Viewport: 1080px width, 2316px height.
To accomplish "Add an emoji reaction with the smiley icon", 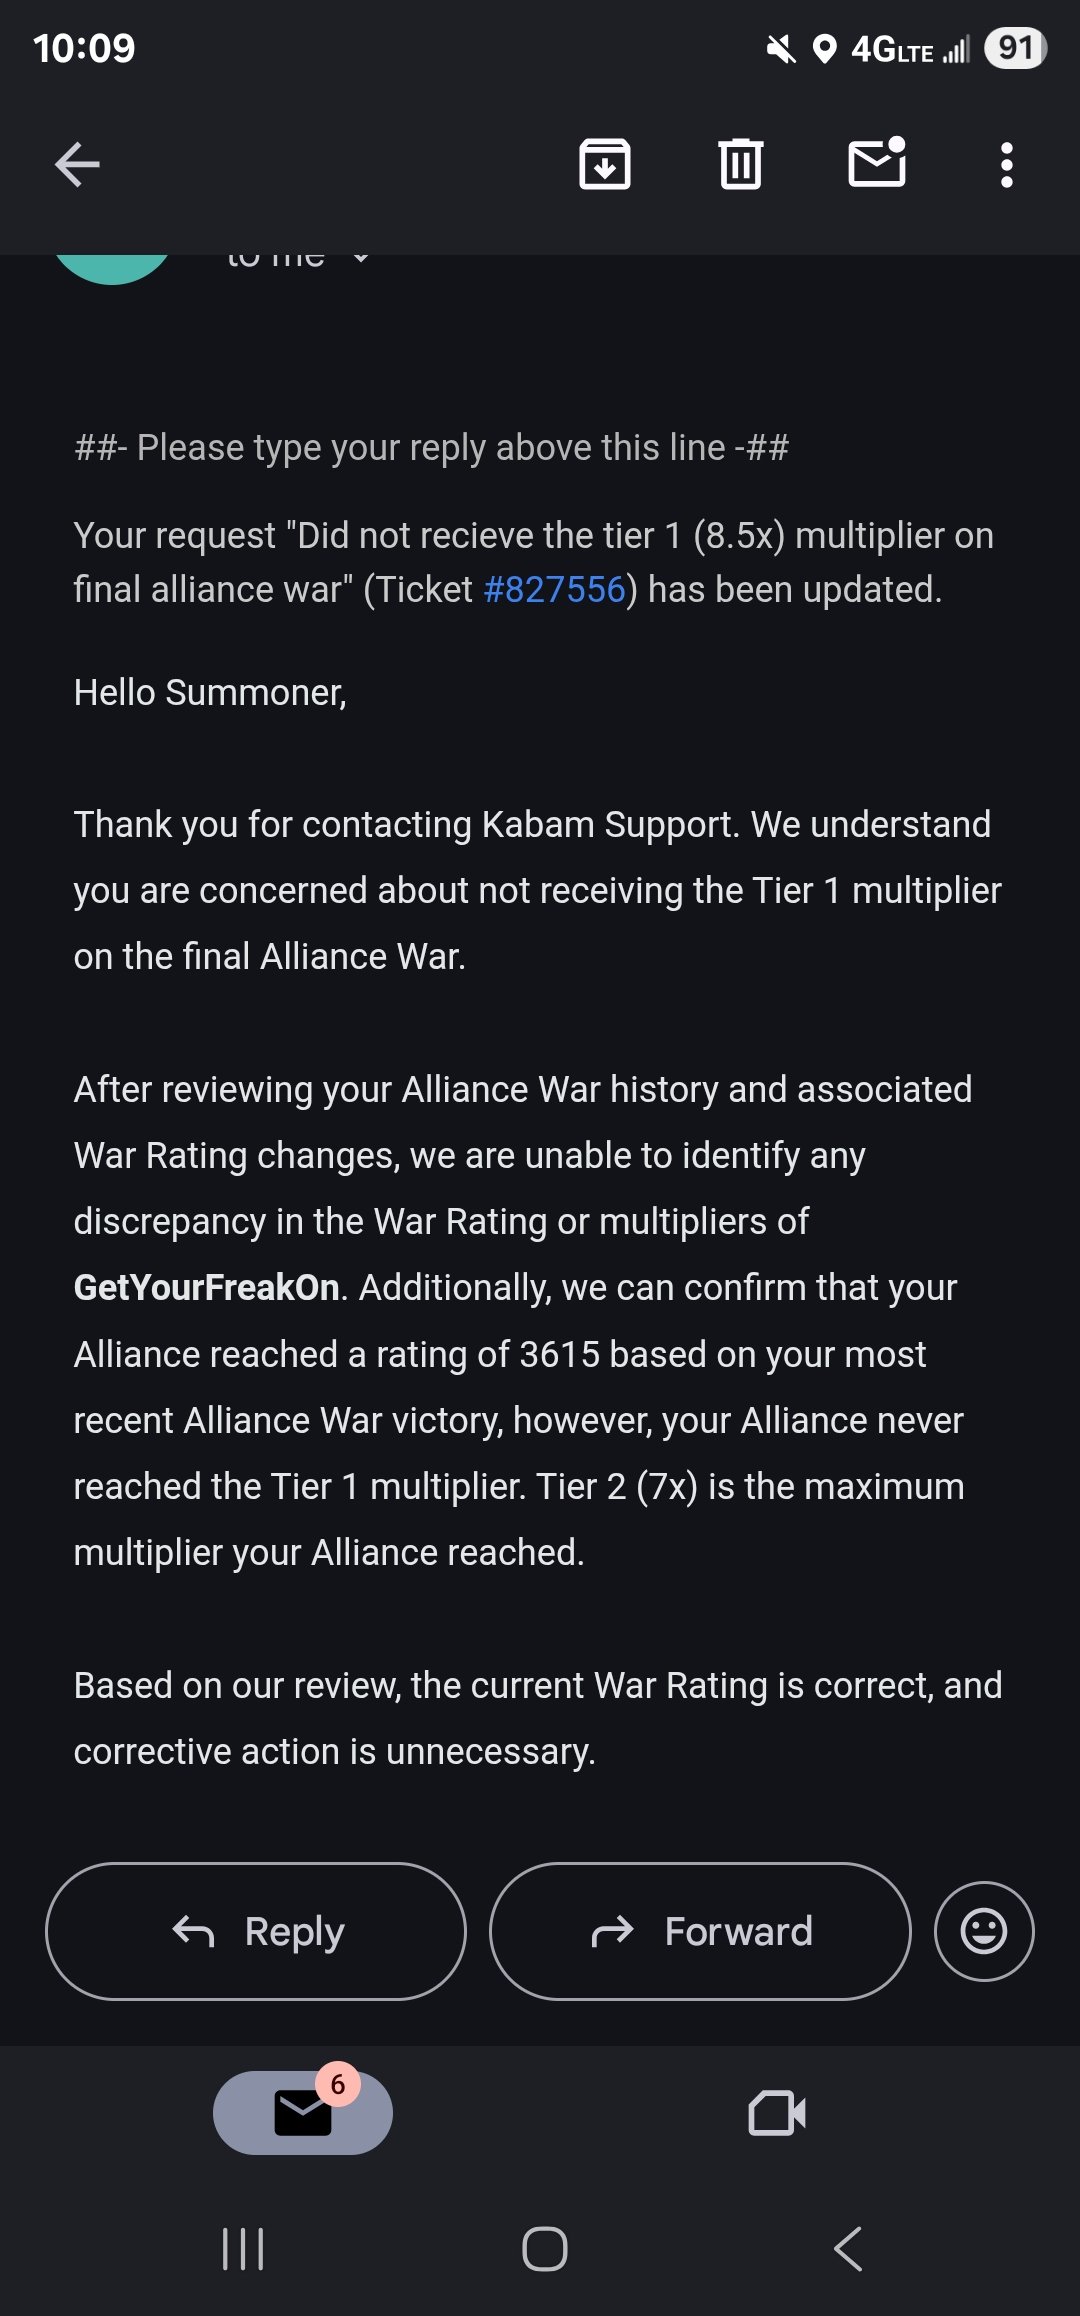I will click(984, 1931).
